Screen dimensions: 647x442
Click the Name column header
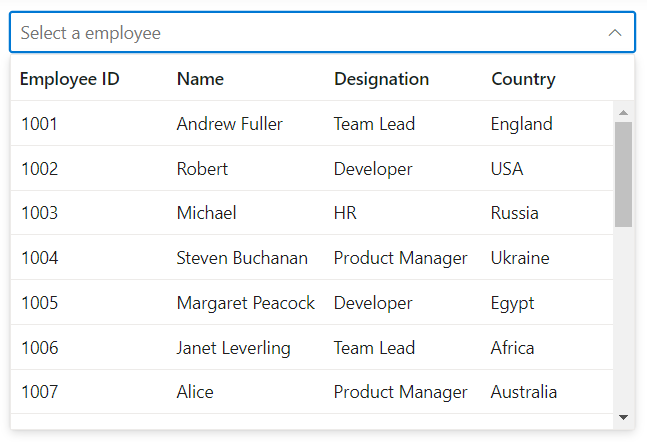[201, 79]
